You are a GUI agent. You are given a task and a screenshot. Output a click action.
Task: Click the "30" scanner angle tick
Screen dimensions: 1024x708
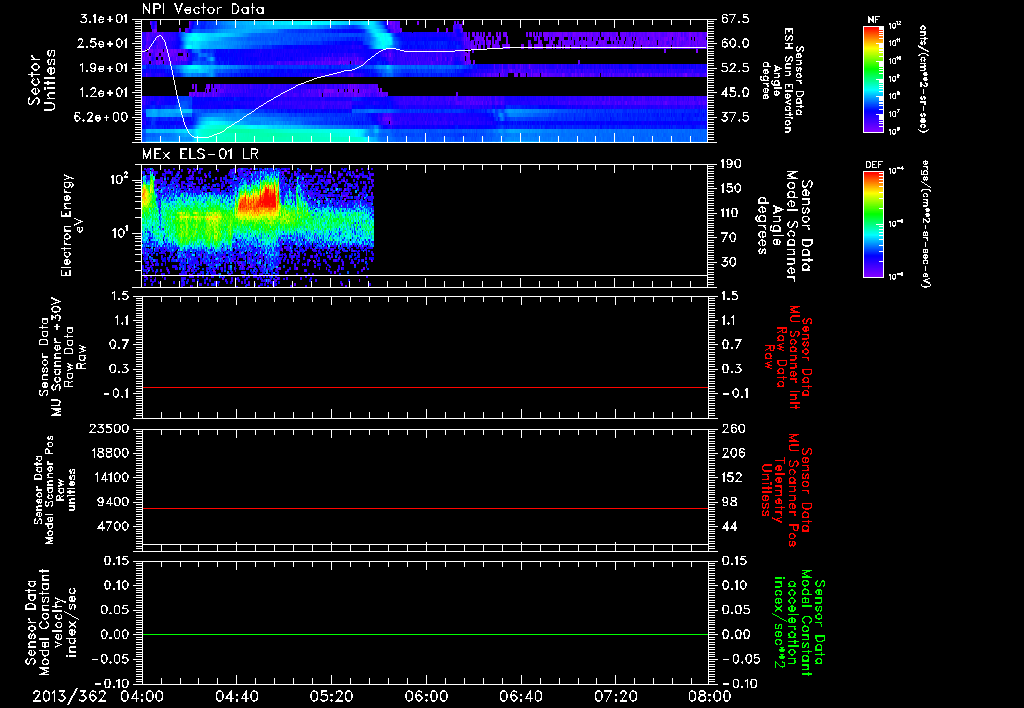coord(729,263)
